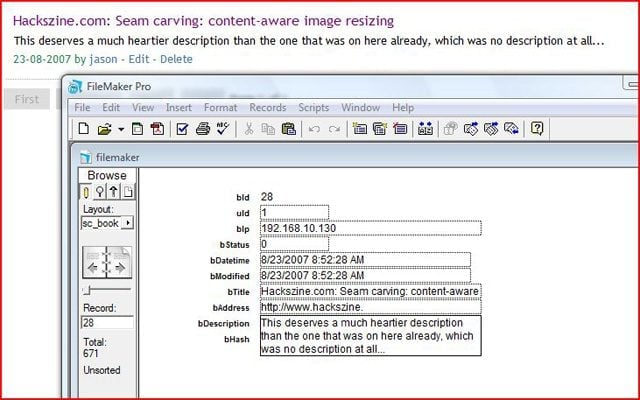Viewport: 640px width, 400px height.
Task: Click the Open folder toolbar icon
Action: [x=104, y=129]
